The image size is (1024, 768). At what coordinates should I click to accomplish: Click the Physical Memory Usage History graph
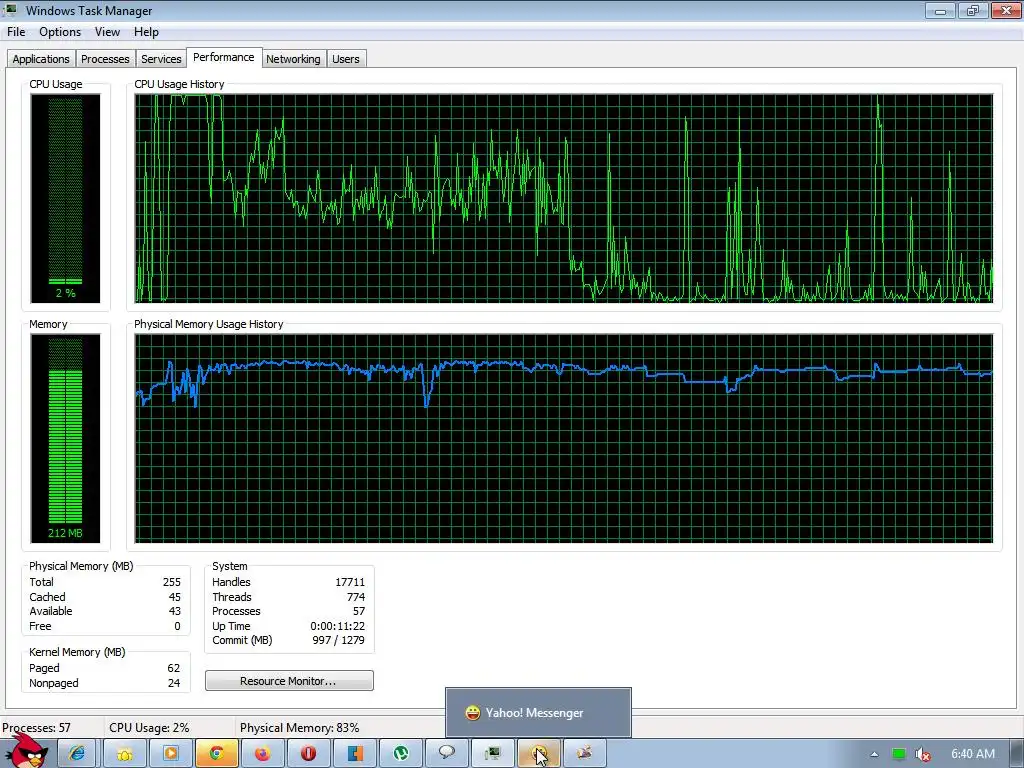tap(564, 438)
